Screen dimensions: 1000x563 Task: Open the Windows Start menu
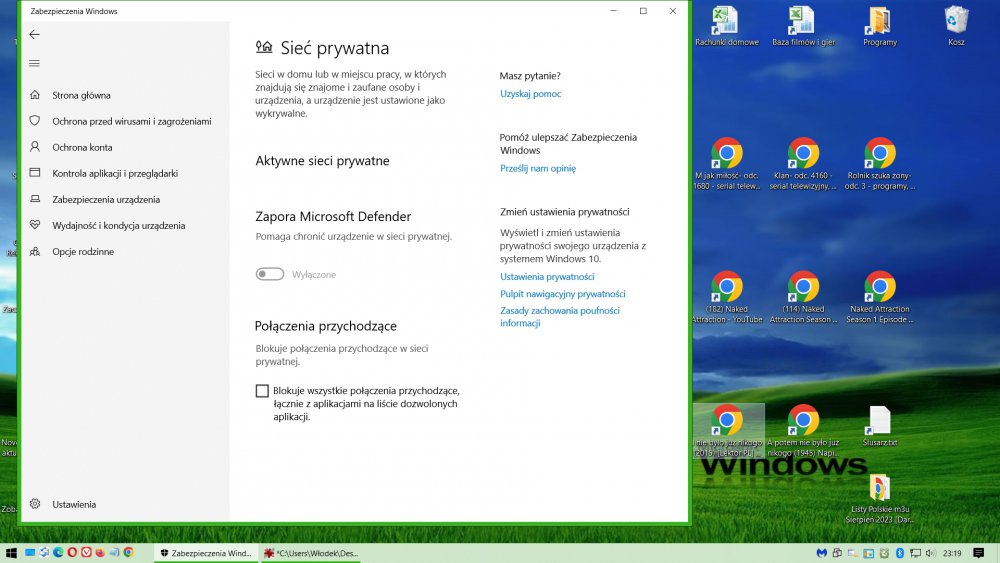pyautogui.click(x=11, y=553)
